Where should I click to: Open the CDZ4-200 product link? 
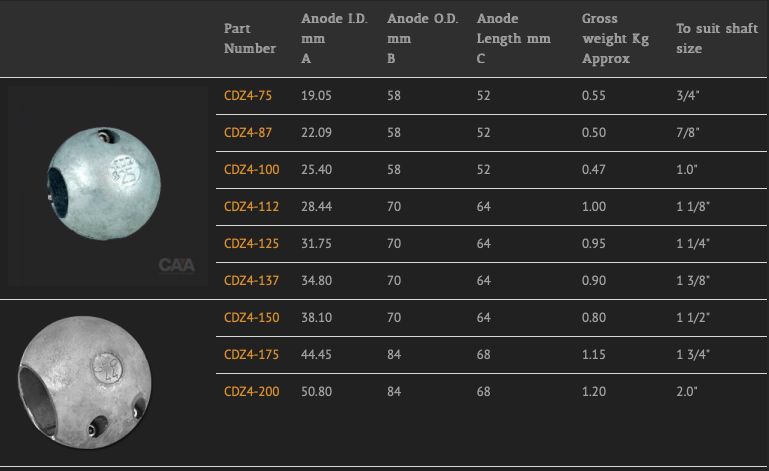coord(252,392)
